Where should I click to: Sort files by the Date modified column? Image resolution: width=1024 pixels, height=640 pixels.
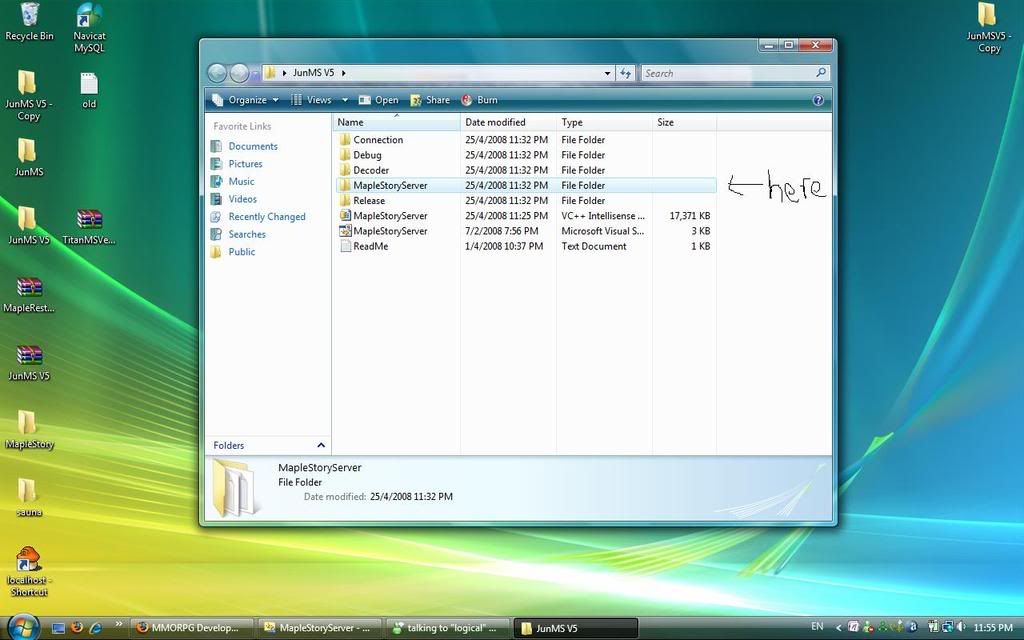[495, 122]
